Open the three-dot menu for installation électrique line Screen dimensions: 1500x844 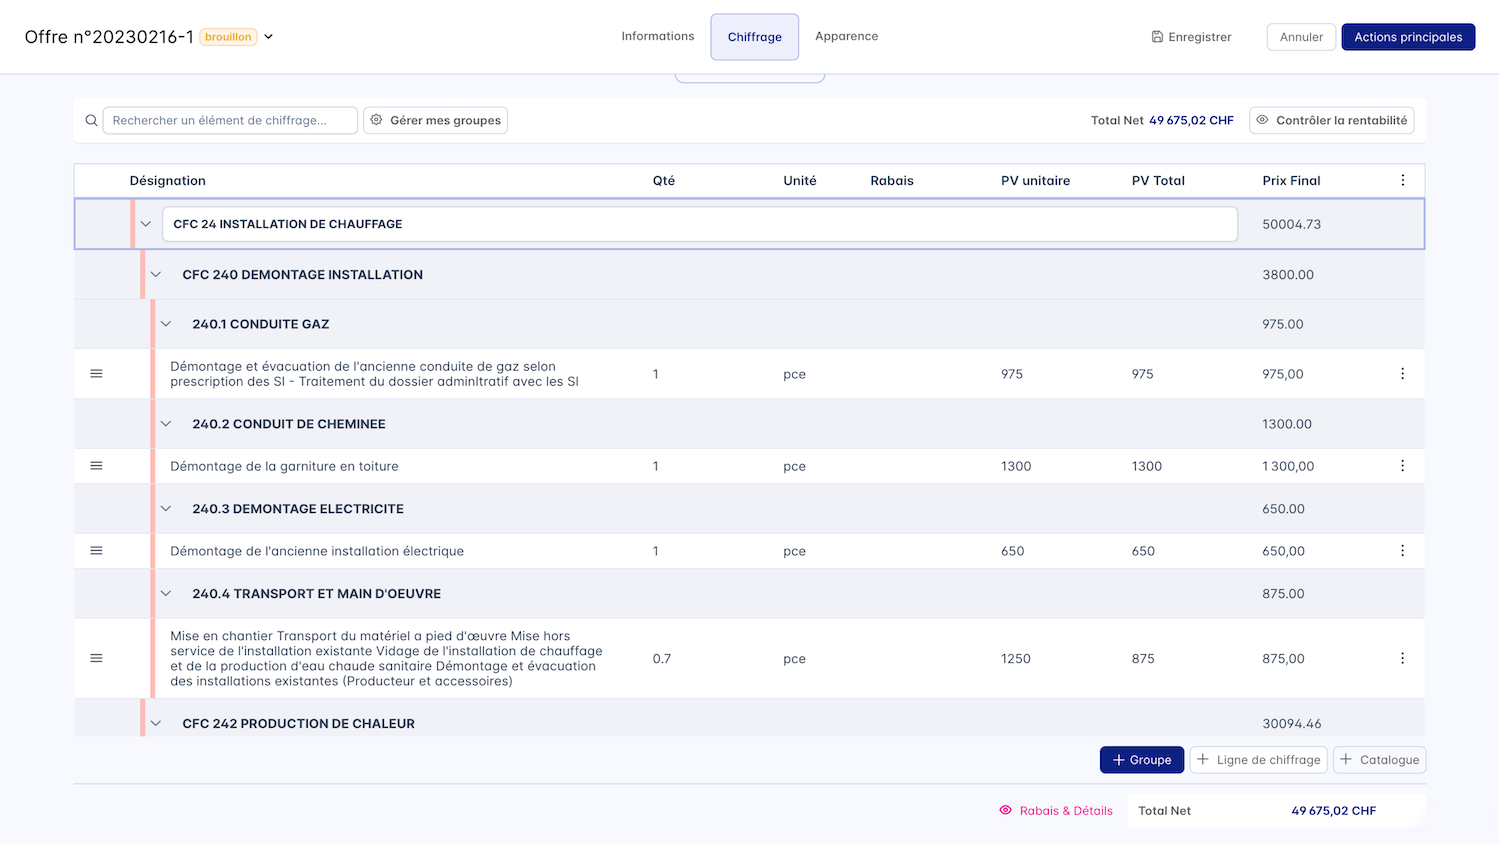click(x=1403, y=551)
